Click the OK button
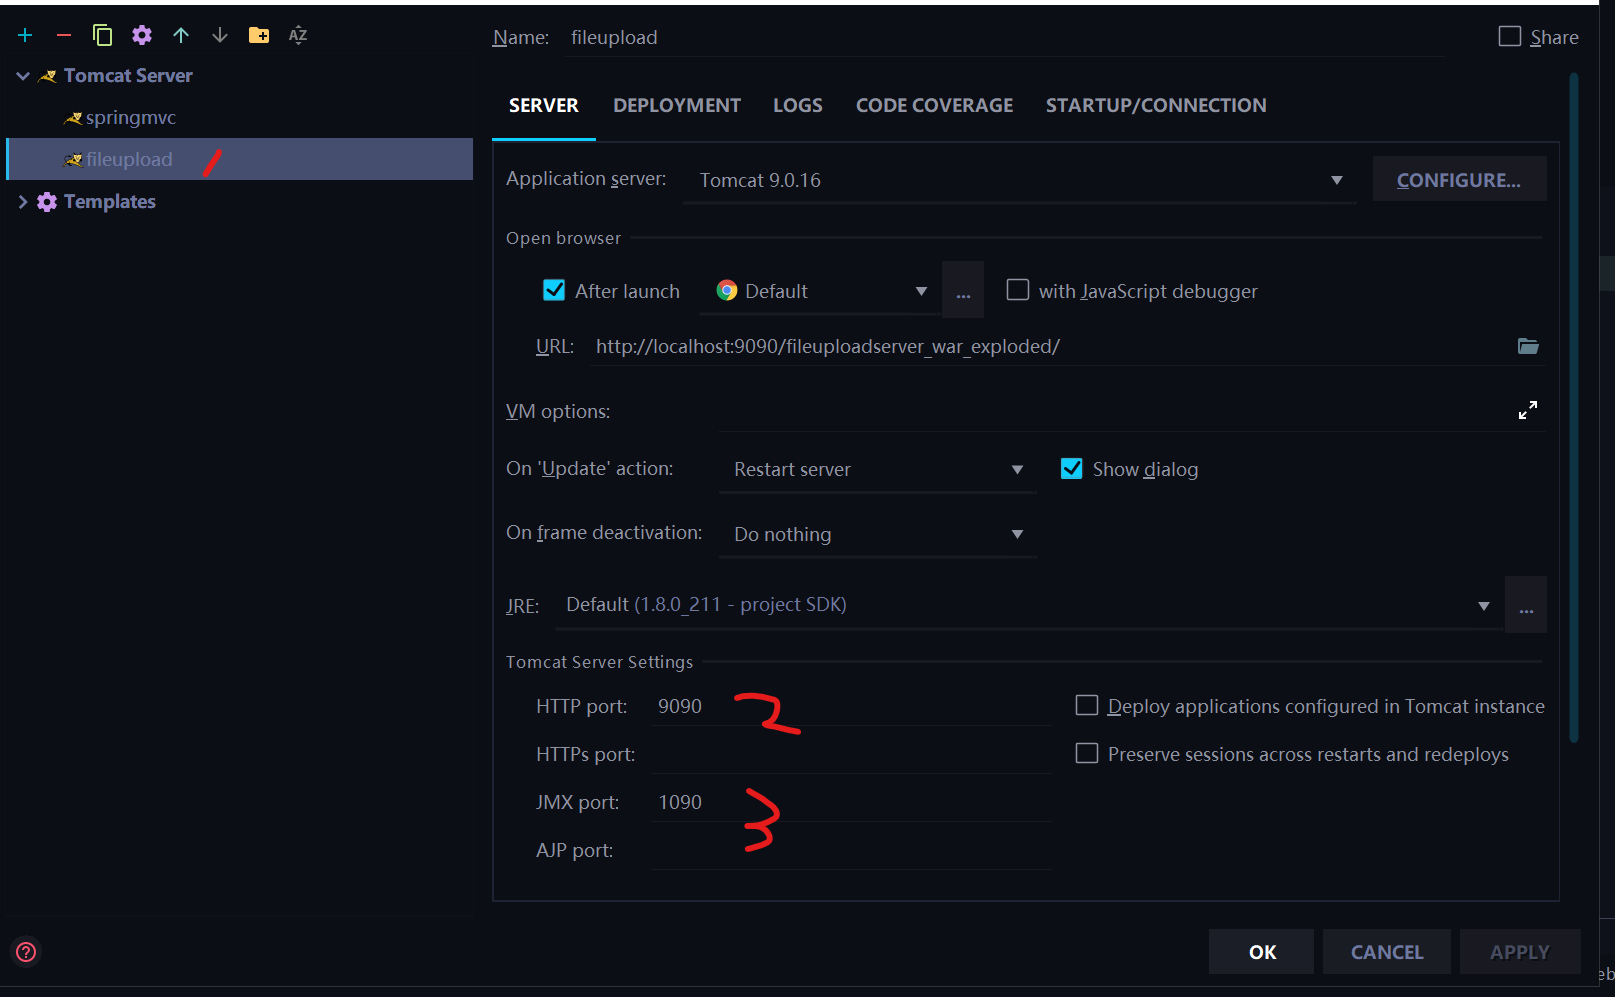Screen dimensions: 1615x997 point(1262,952)
